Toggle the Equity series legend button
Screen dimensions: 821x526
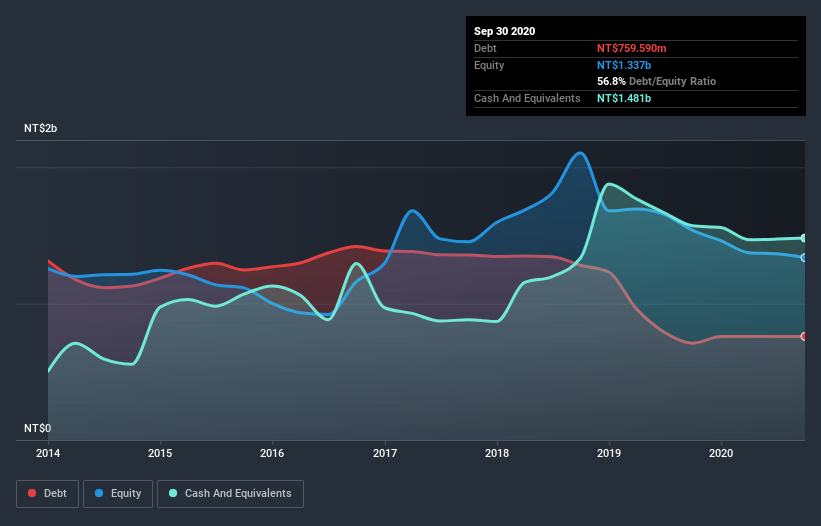coord(118,494)
